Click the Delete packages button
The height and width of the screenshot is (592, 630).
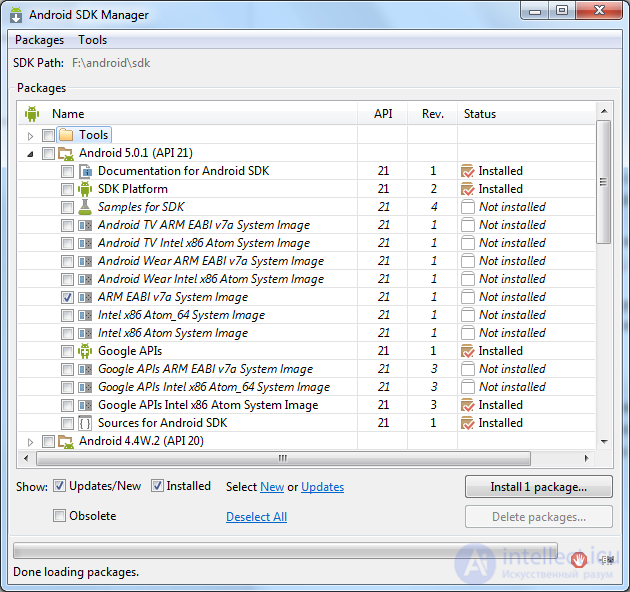tap(539, 516)
